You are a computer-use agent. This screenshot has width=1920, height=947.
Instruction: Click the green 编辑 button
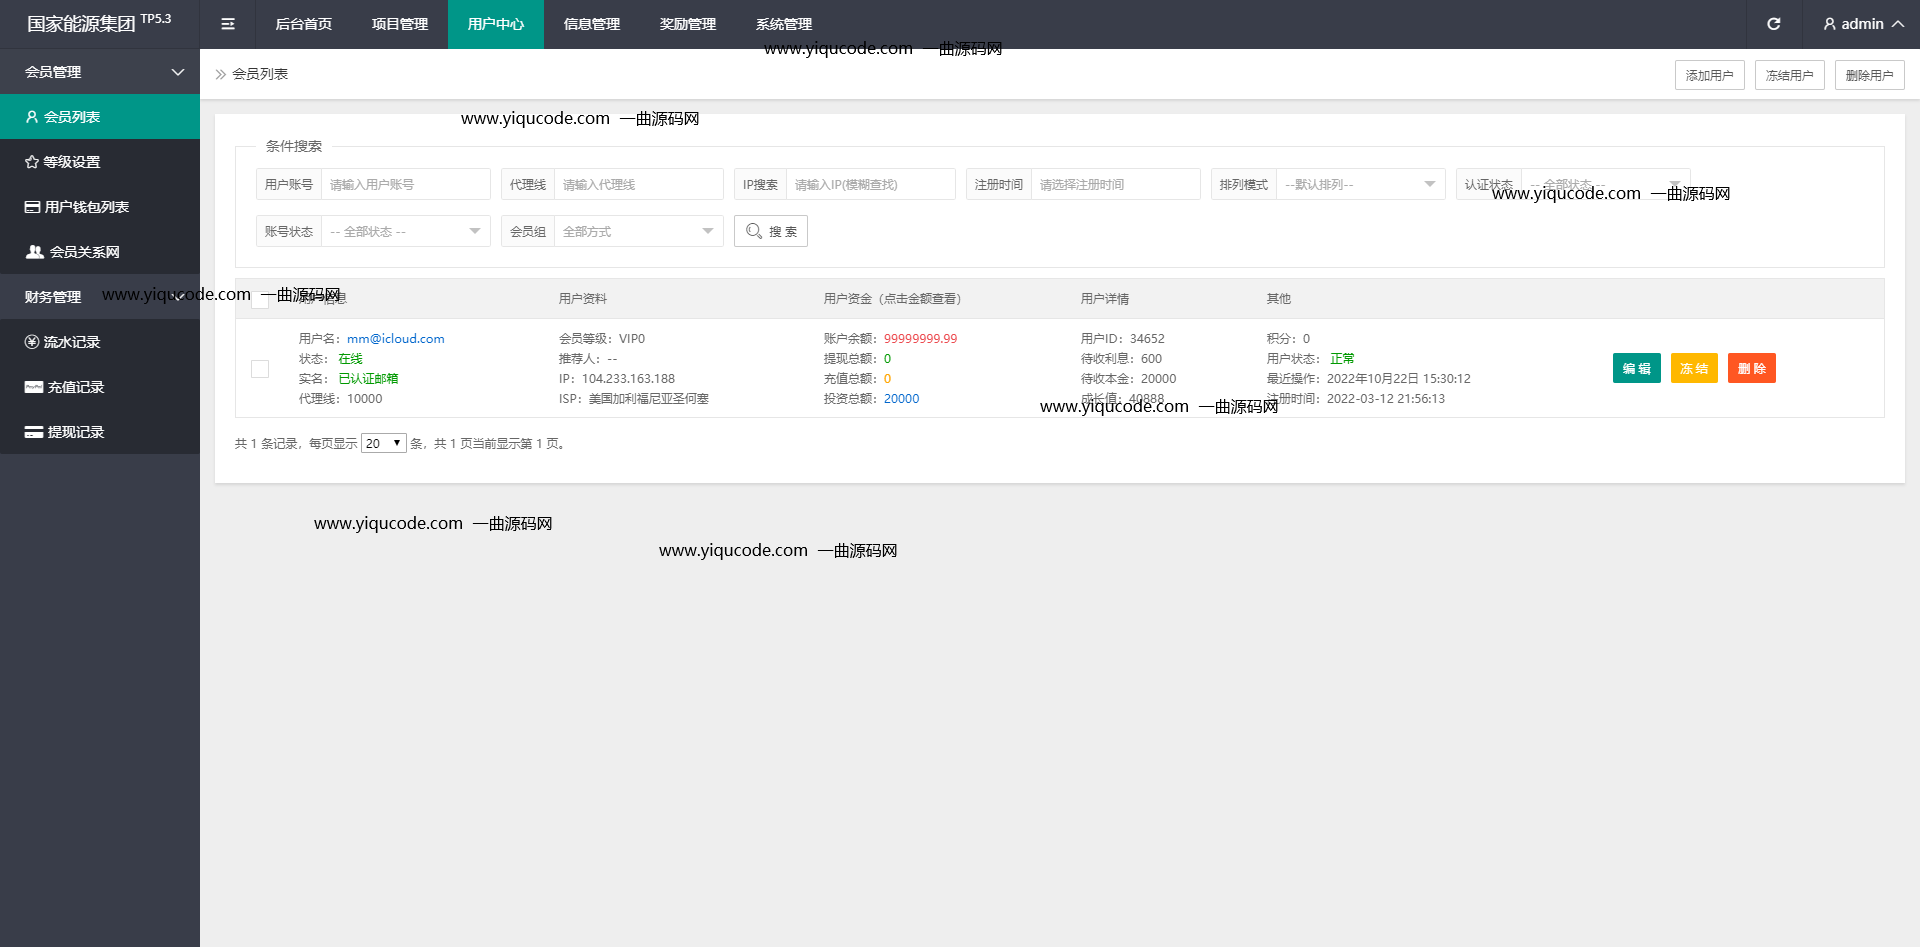click(1636, 369)
